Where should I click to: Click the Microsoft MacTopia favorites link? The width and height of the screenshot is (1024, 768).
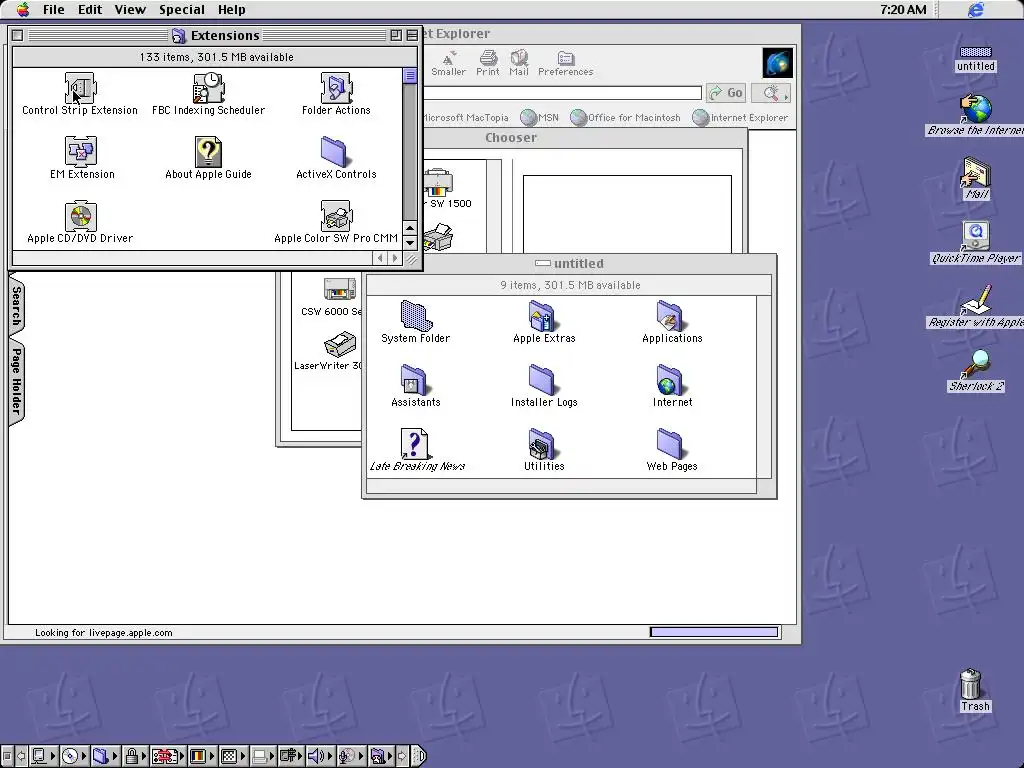coord(464,118)
